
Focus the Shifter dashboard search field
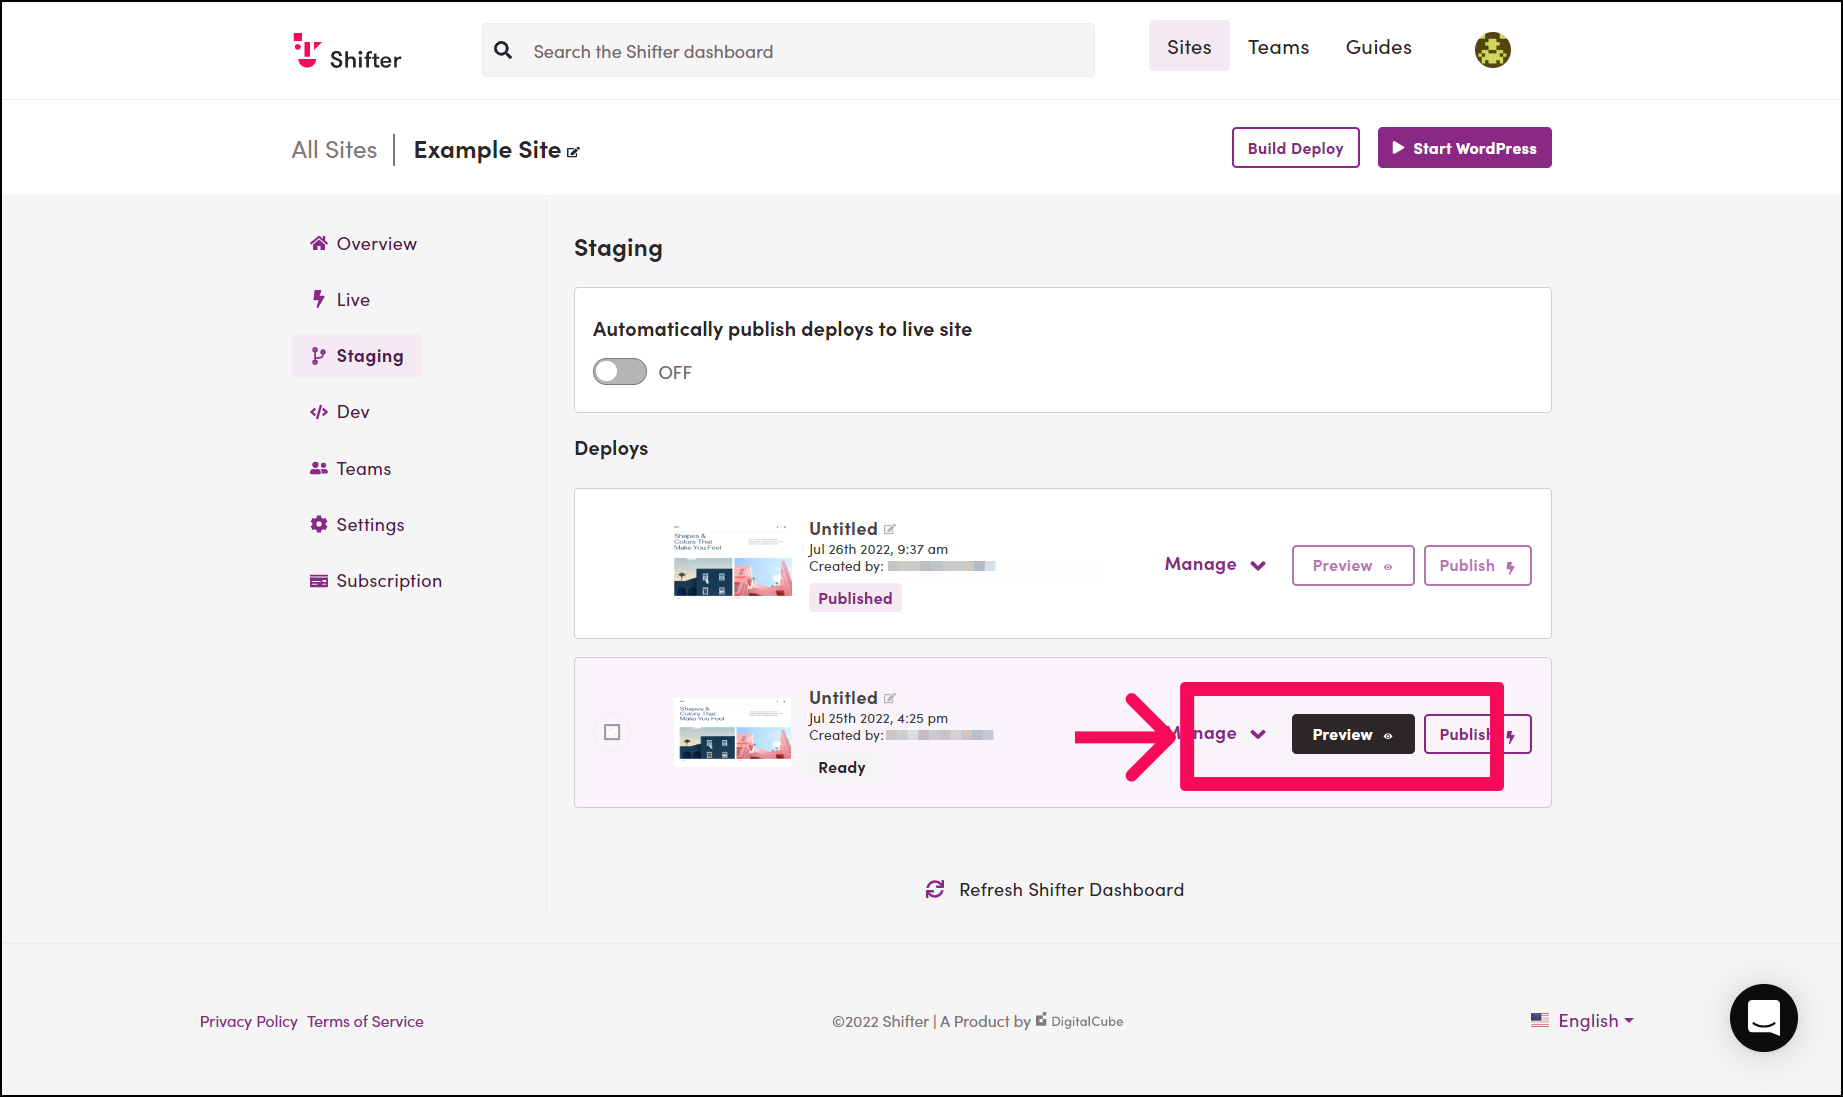click(788, 51)
